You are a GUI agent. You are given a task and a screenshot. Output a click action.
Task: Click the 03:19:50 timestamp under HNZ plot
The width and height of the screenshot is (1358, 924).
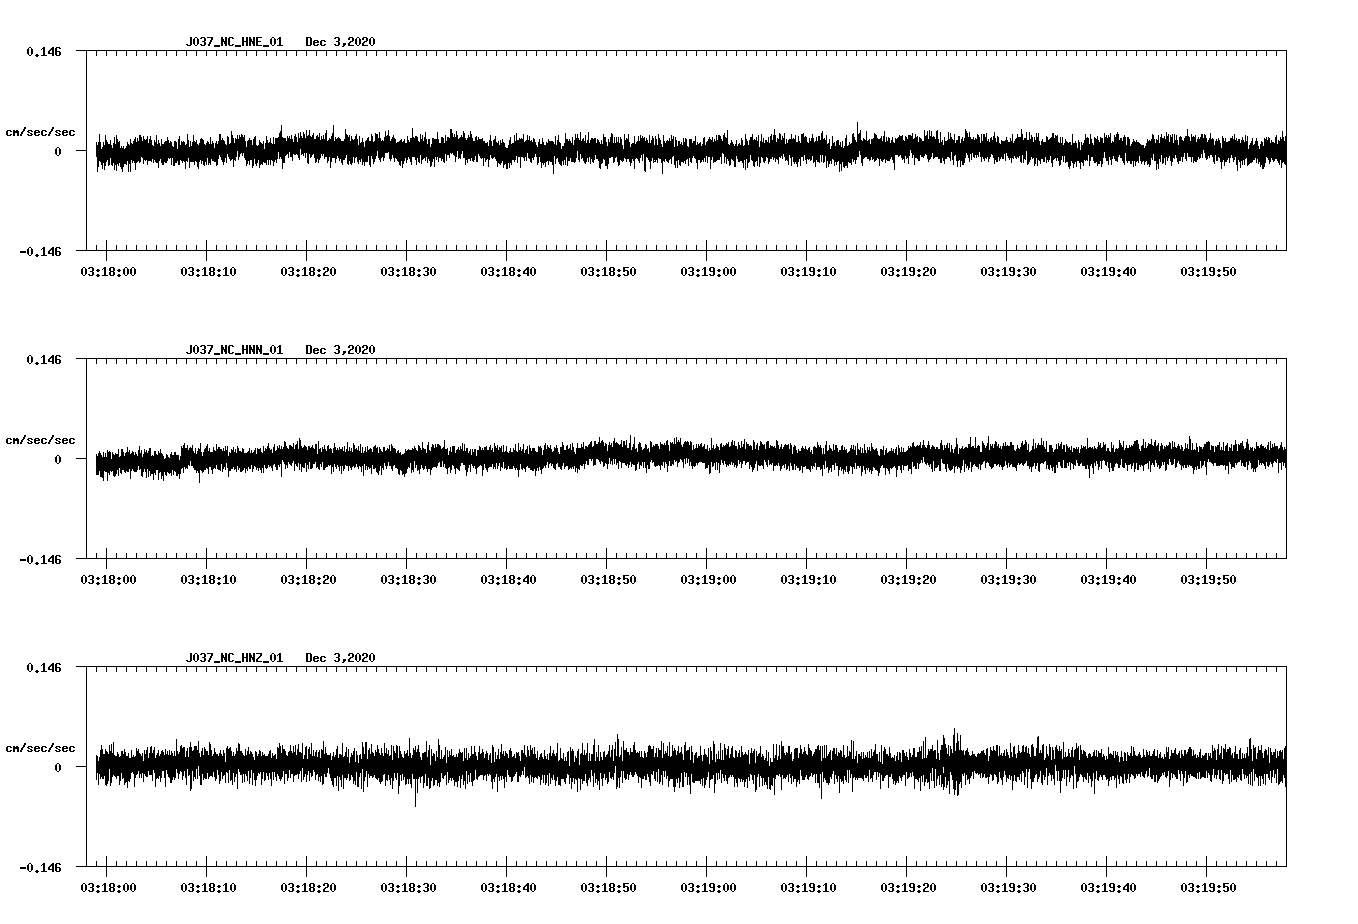tap(1207, 885)
